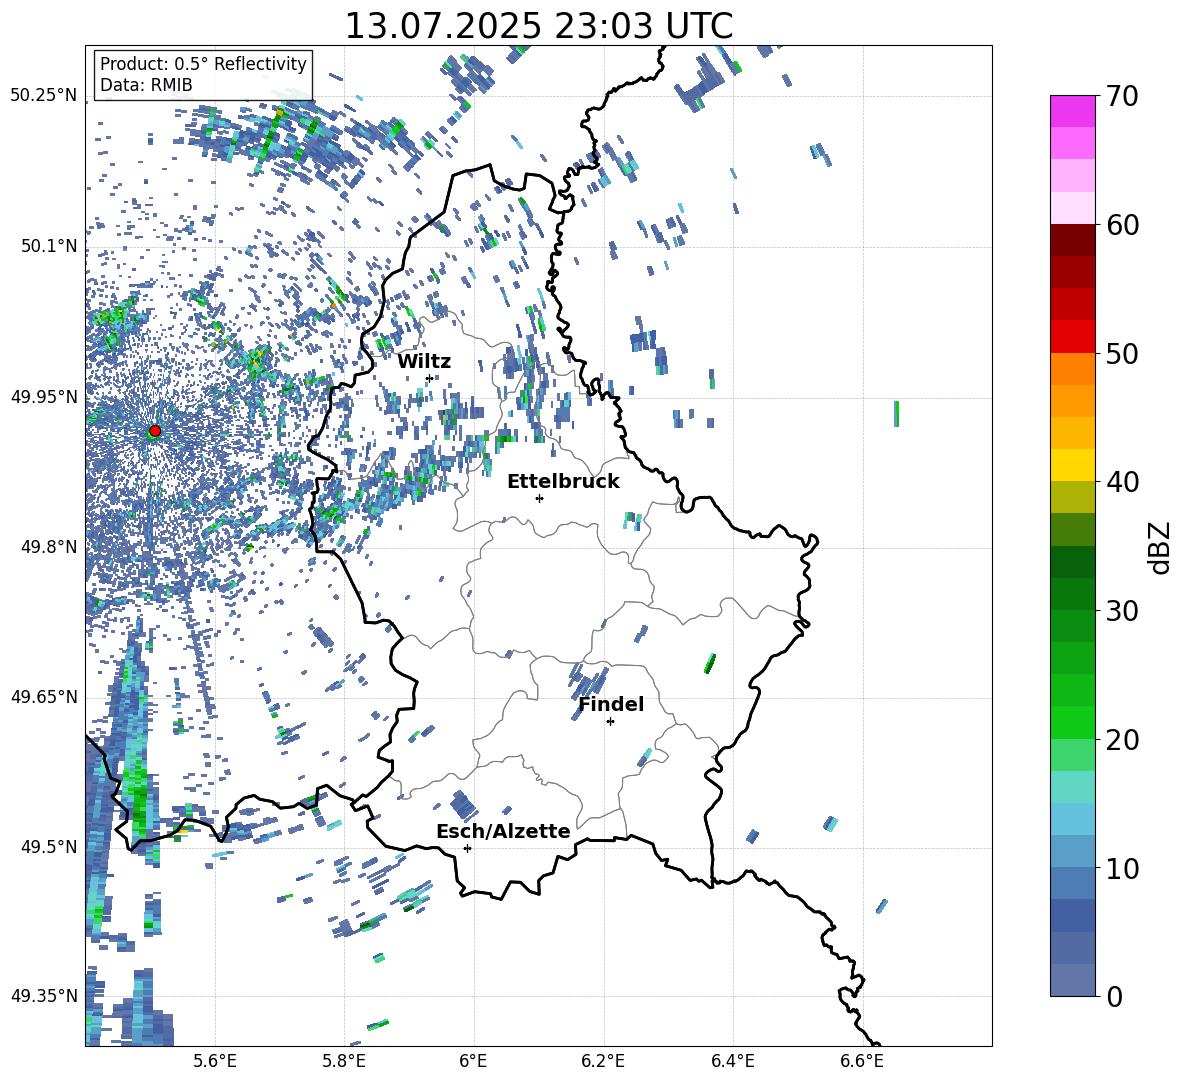Click the title 13.07.2025 23:03 UTC
The width and height of the screenshot is (1184, 1081).
point(538,26)
